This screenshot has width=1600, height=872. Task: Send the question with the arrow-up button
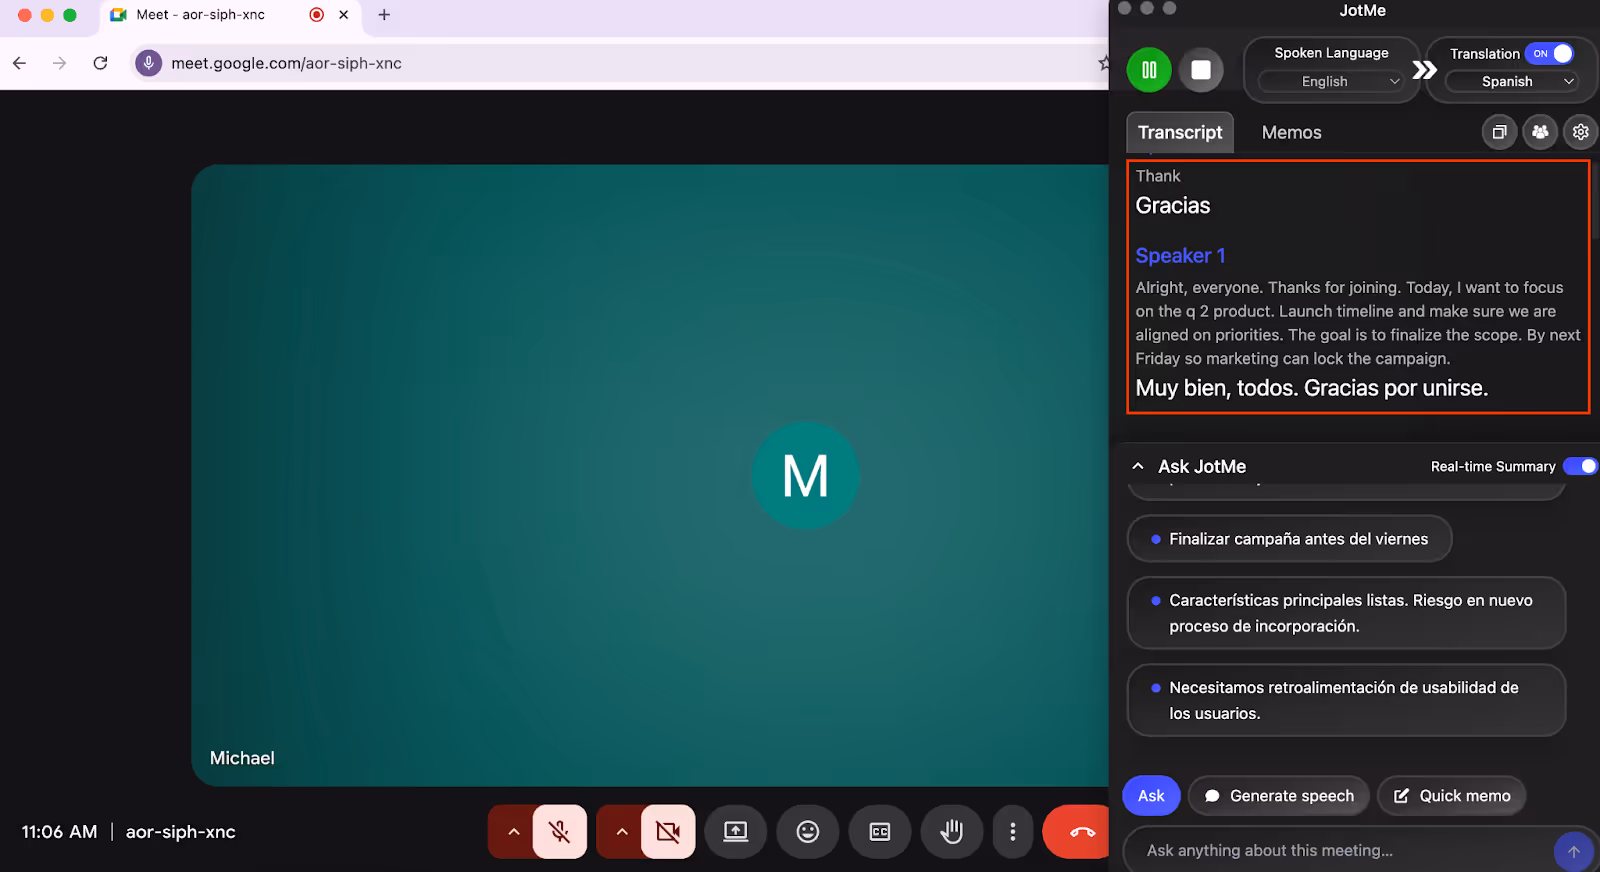pos(1574,852)
